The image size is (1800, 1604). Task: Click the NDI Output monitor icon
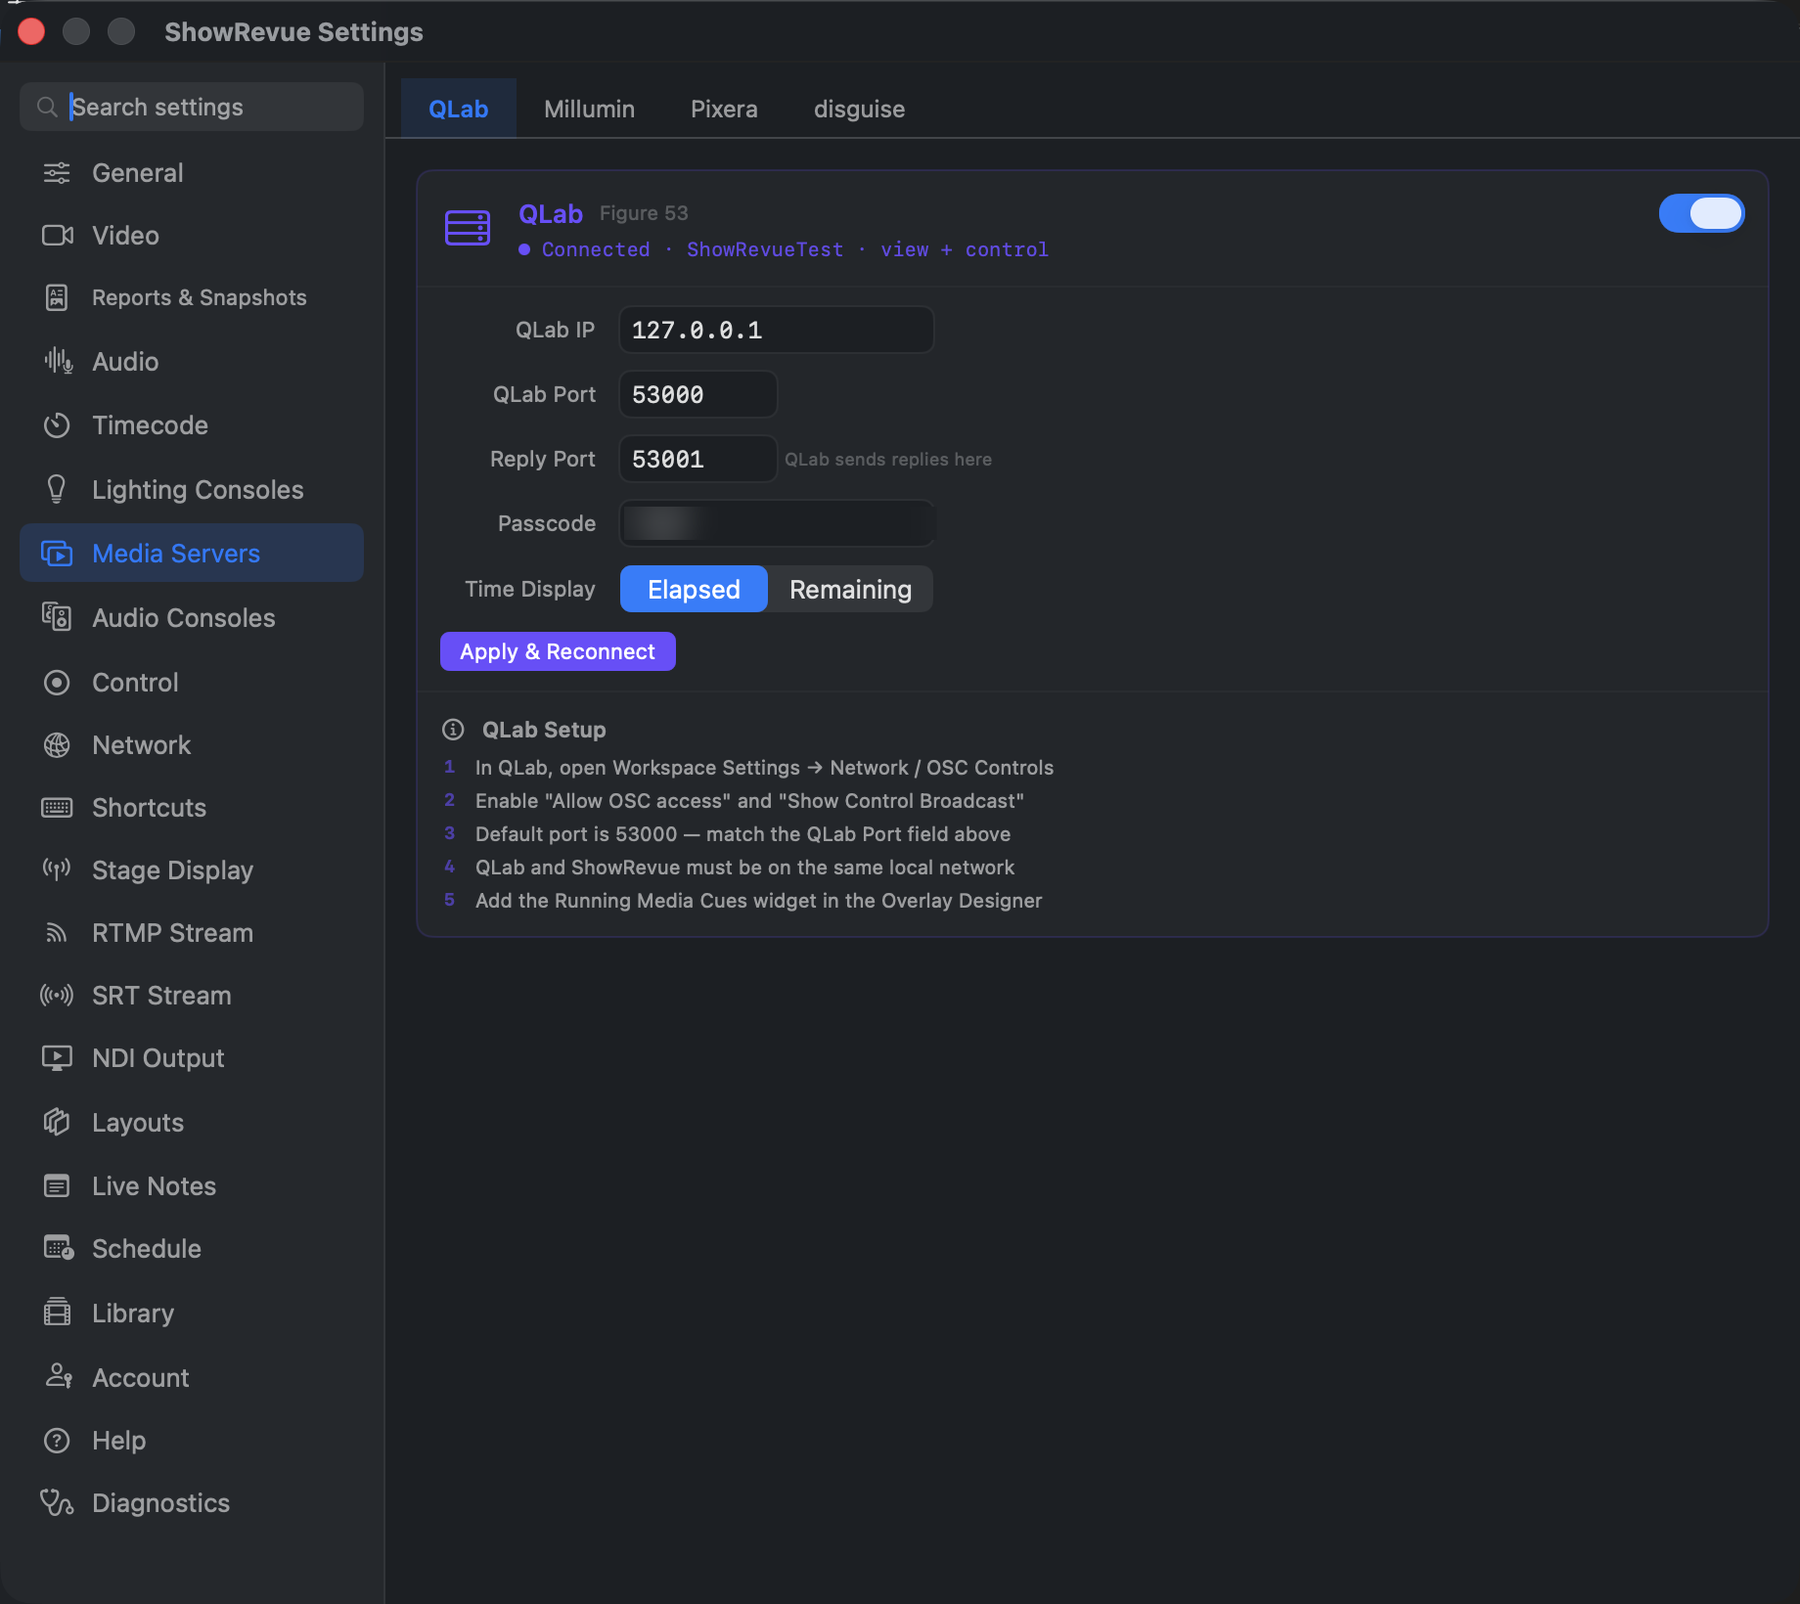point(57,1058)
